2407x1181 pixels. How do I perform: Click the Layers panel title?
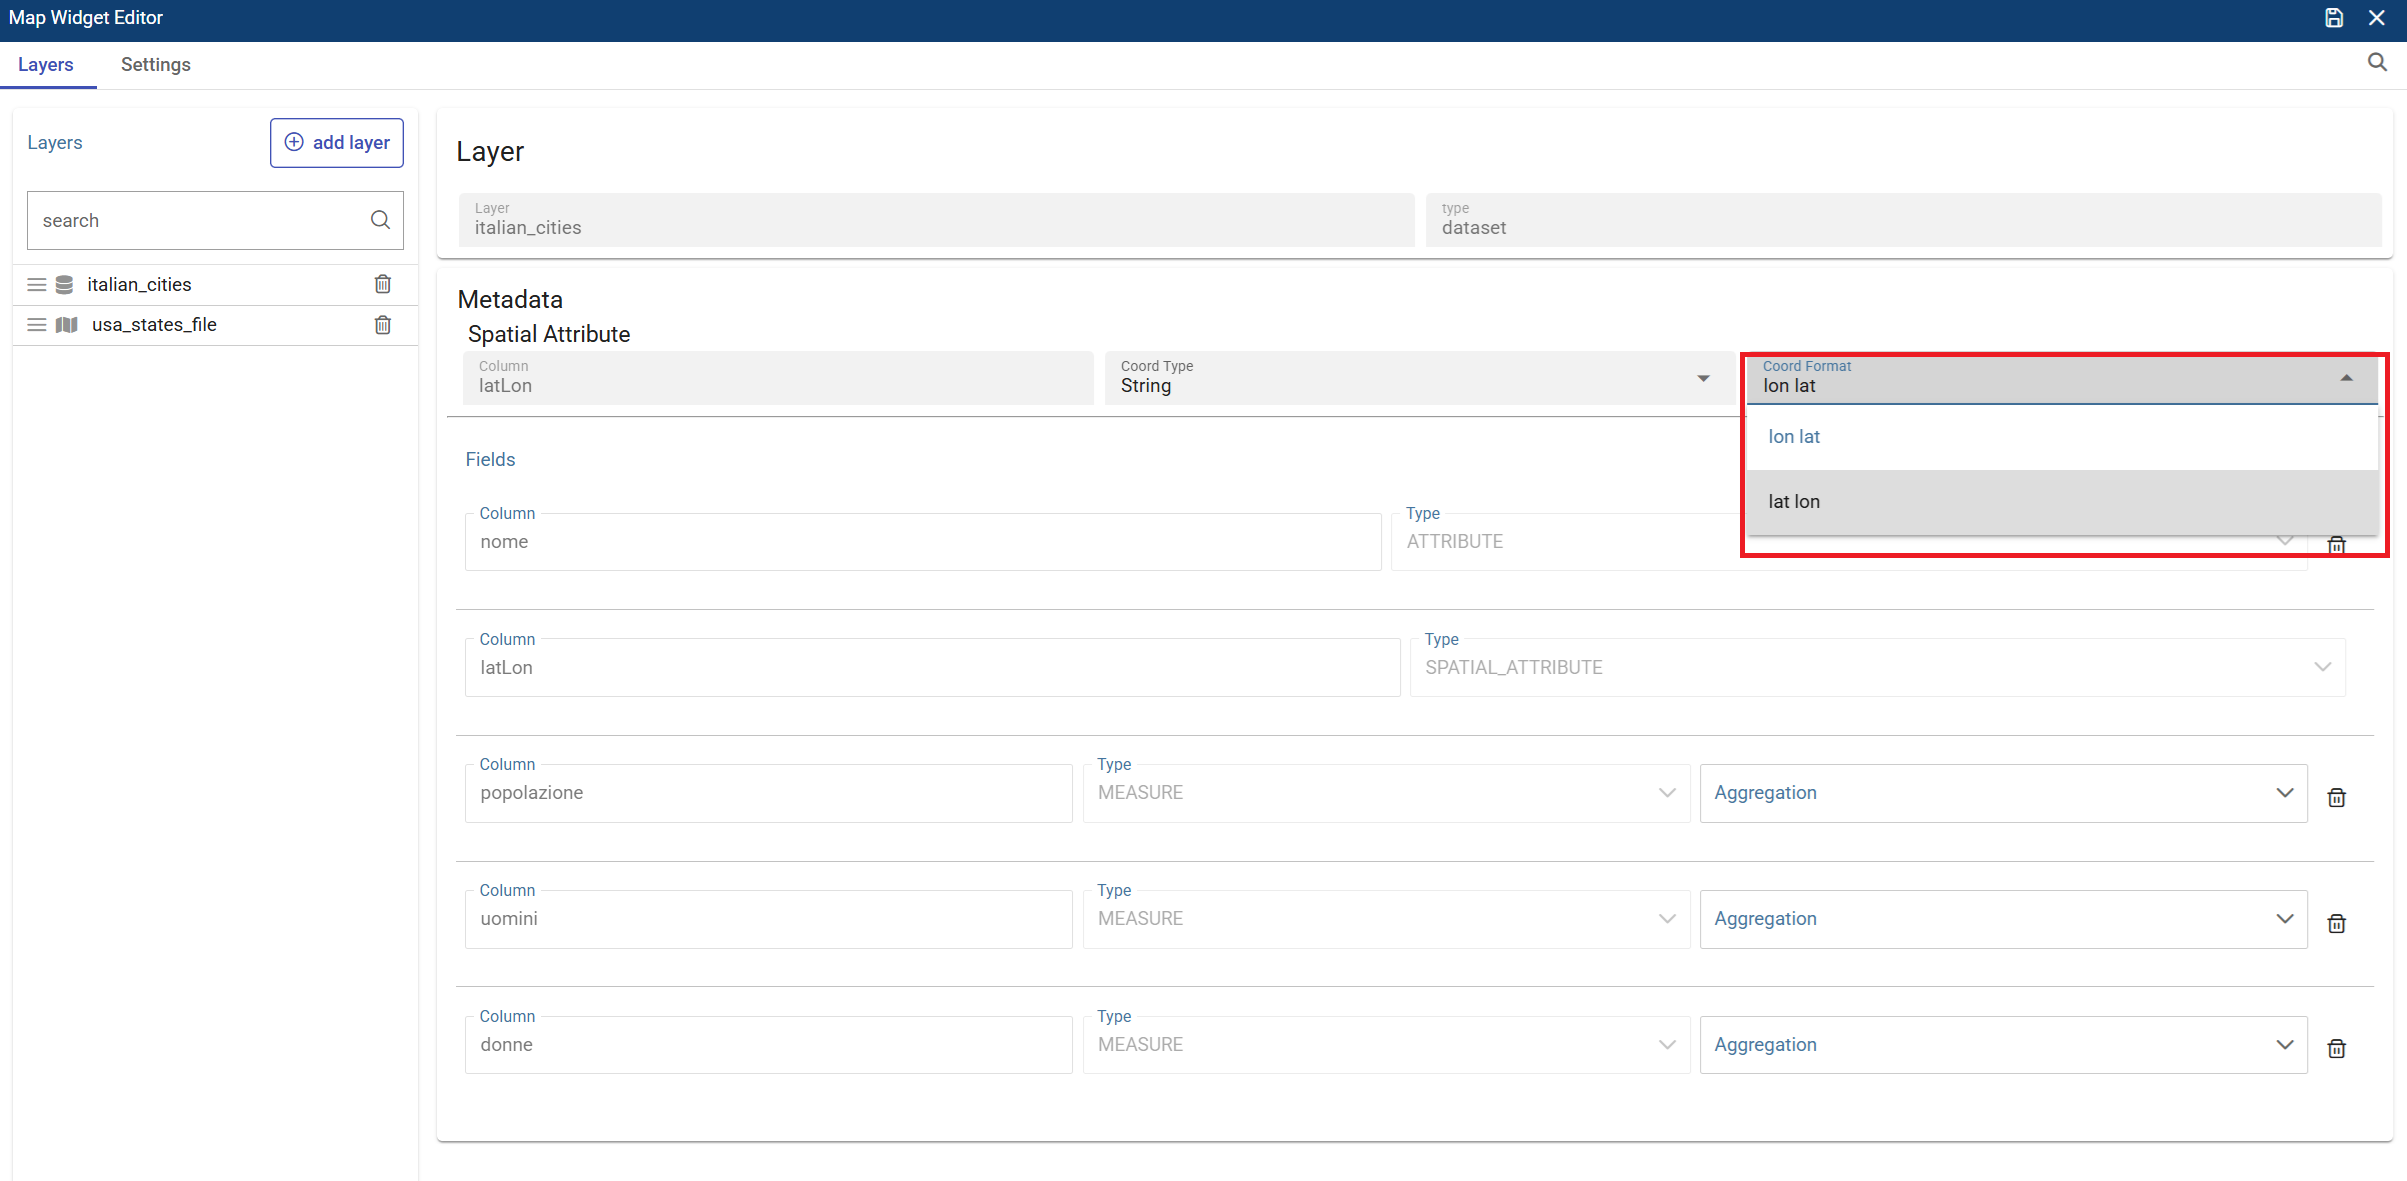tap(55, 143)
